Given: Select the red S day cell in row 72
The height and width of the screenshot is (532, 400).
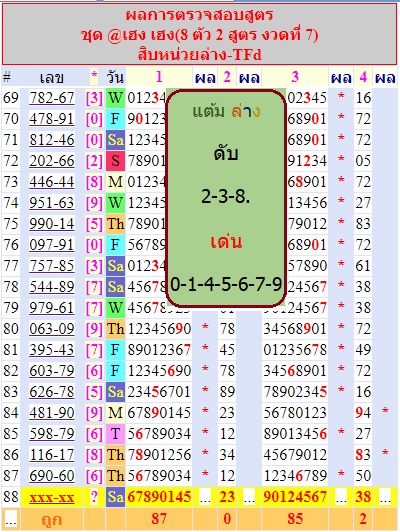Looking at the screenshot, I should 115,161.
